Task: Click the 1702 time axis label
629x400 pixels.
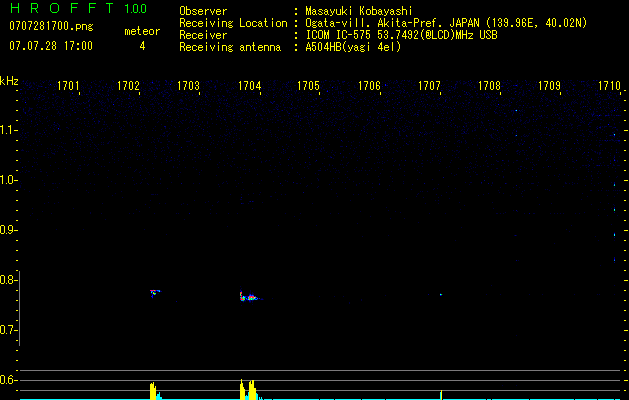Action: click(128, 85)
